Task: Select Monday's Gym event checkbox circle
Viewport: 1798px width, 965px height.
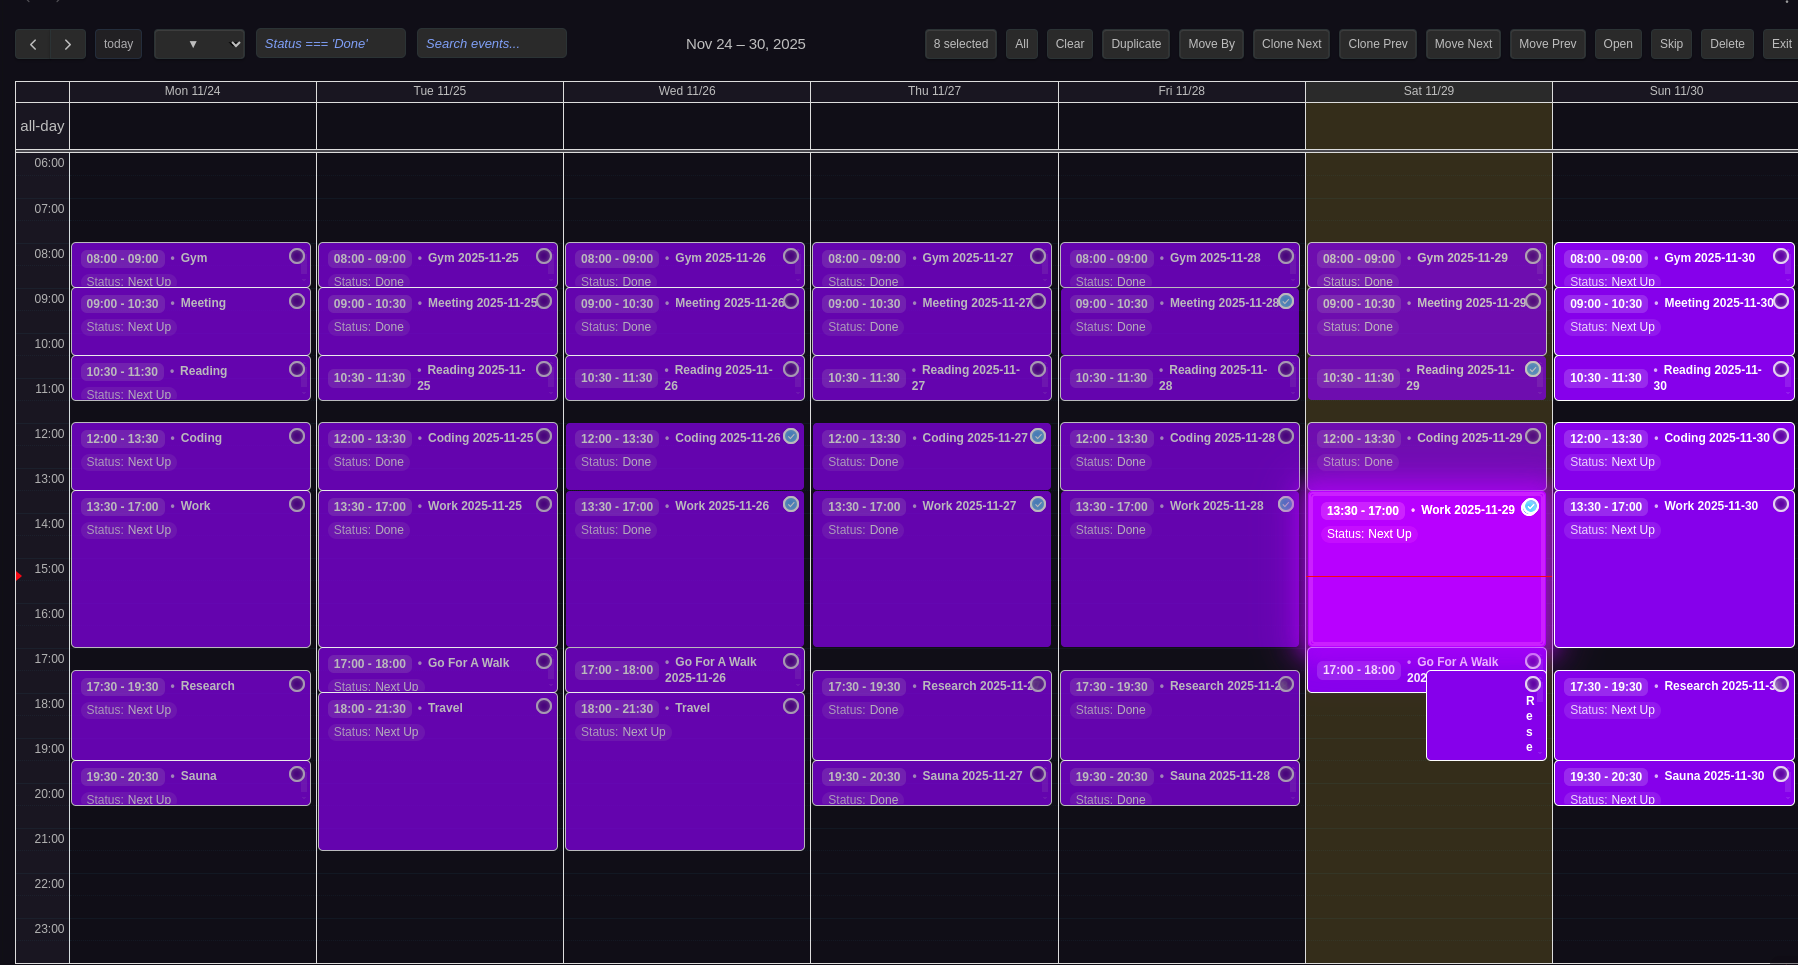Action: coord(297,256)
